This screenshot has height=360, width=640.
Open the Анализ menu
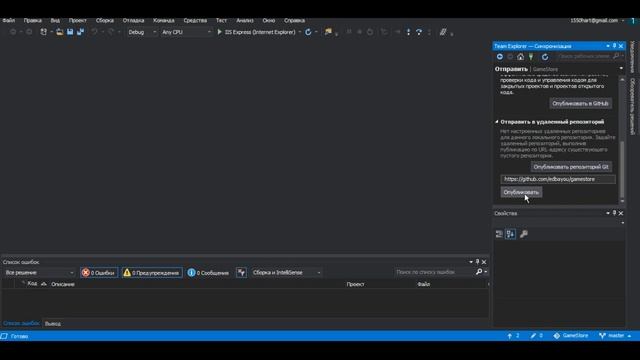pyautogui.click(x=244, y=20)
